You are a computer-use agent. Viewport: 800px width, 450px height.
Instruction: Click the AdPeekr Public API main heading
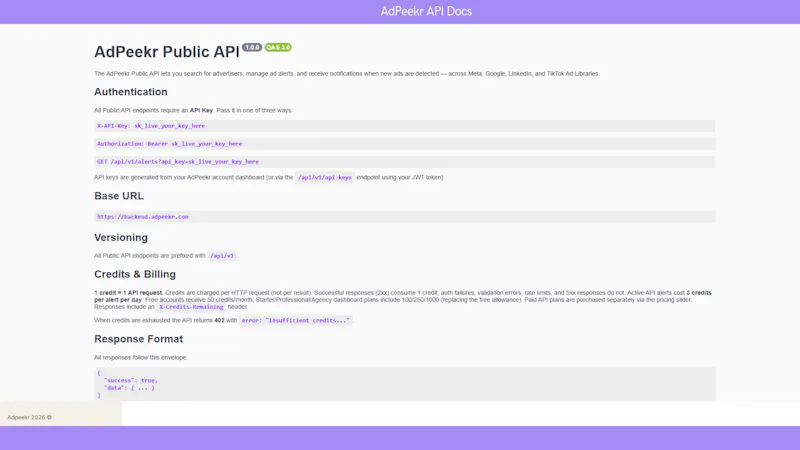pyautogui.click(x=166, y=52)
